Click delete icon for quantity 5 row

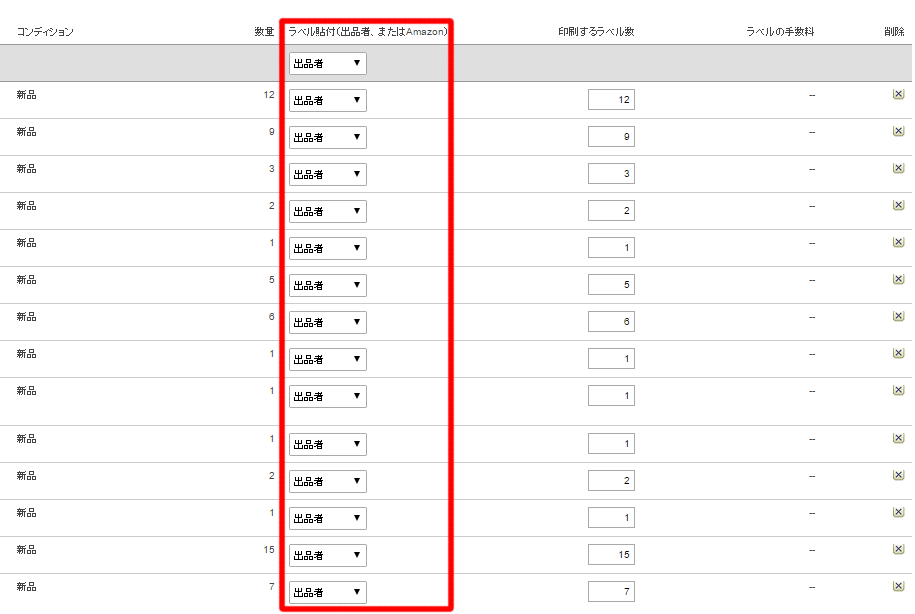click(898, 279)
